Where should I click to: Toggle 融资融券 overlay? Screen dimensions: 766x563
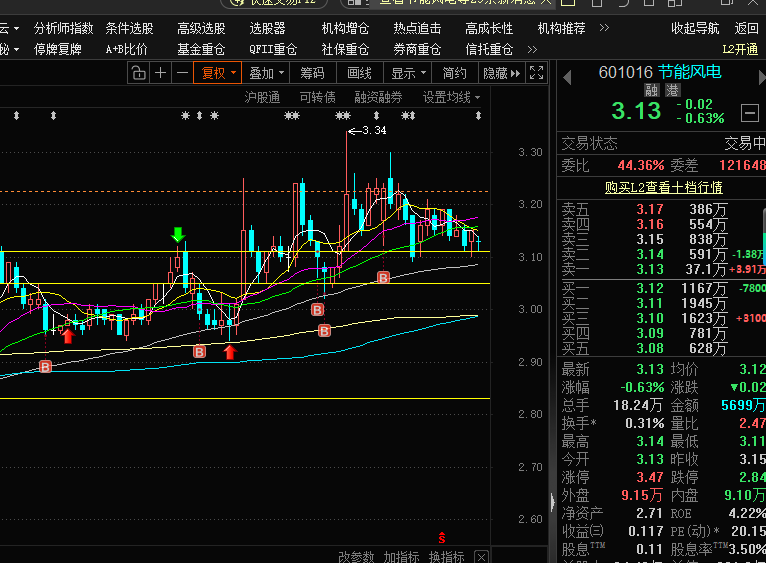coord(378,97)
